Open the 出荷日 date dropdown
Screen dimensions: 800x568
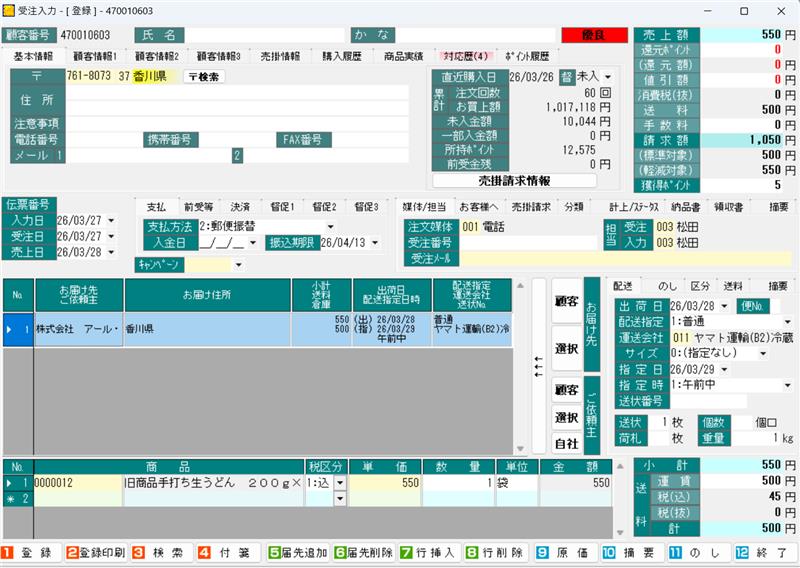pyautogui.click(x=724, y=306)
